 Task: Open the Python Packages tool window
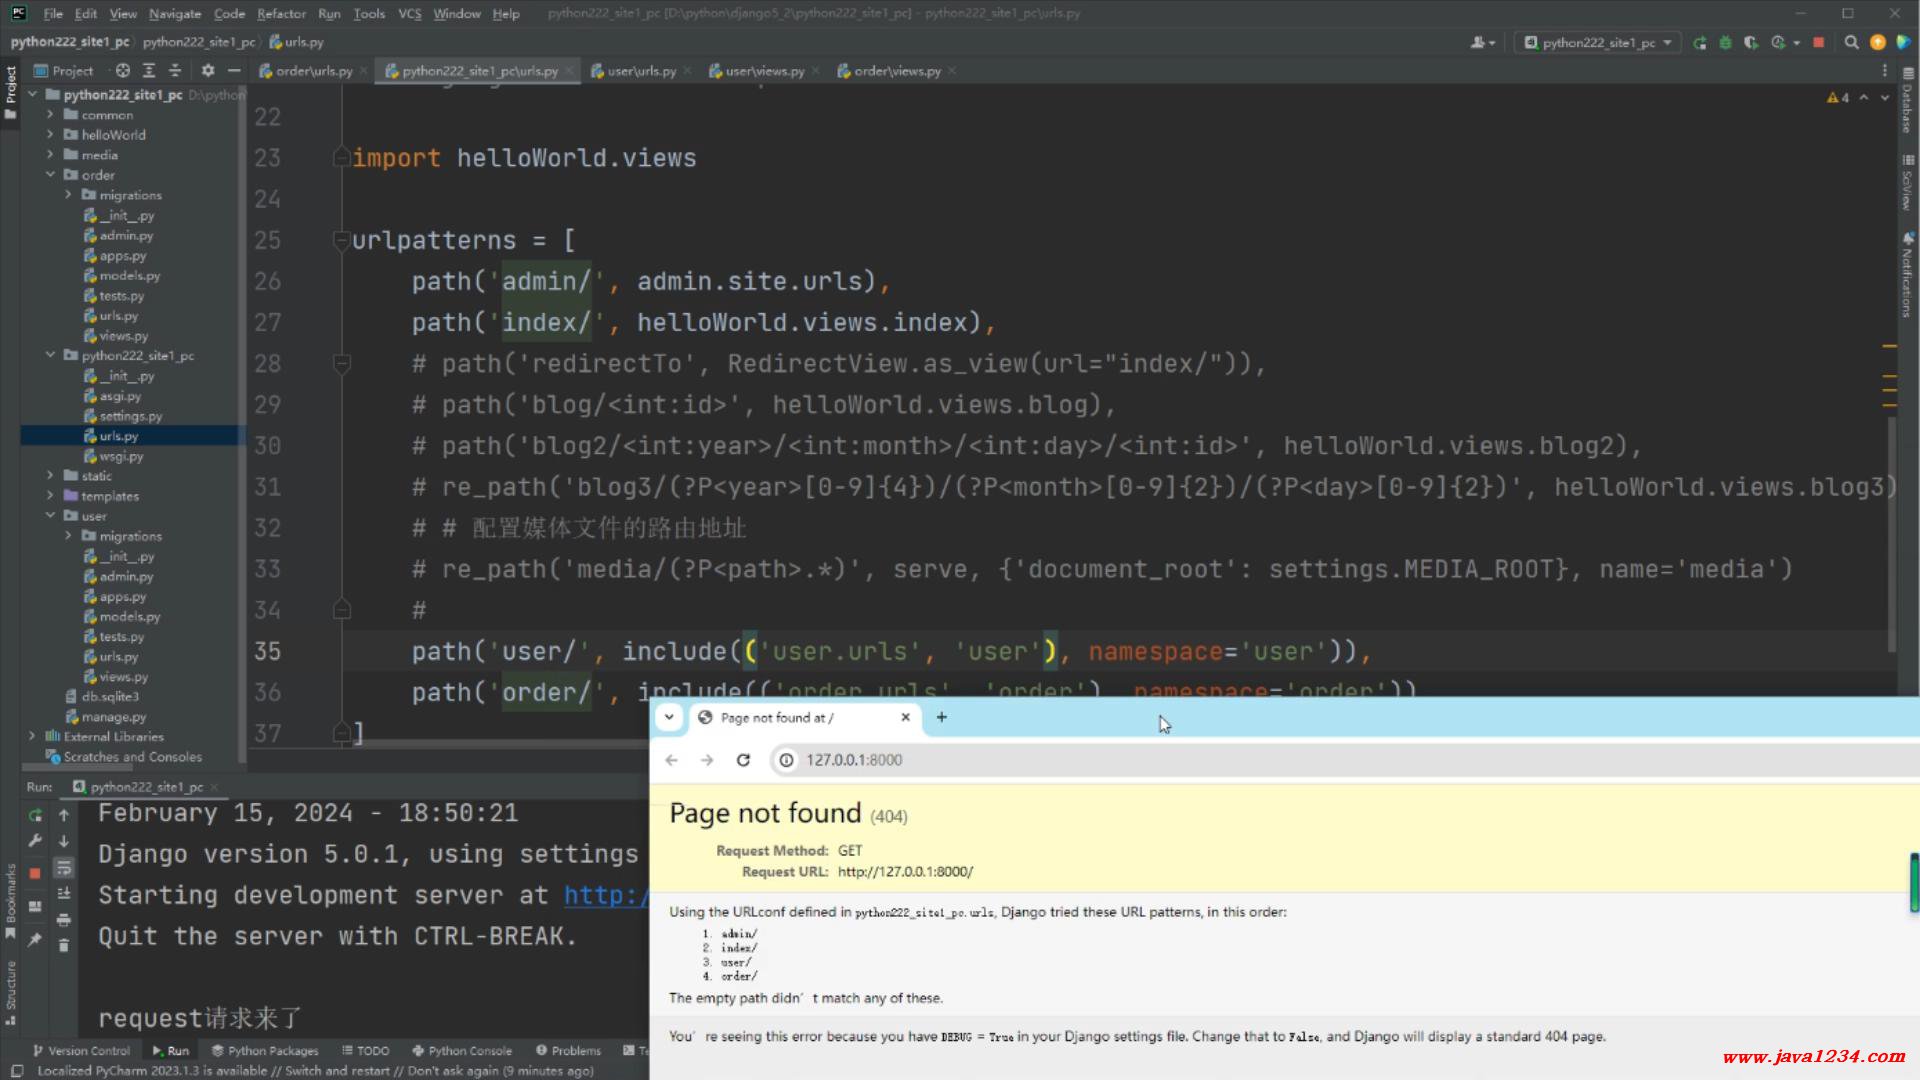tap(265, 1051)
